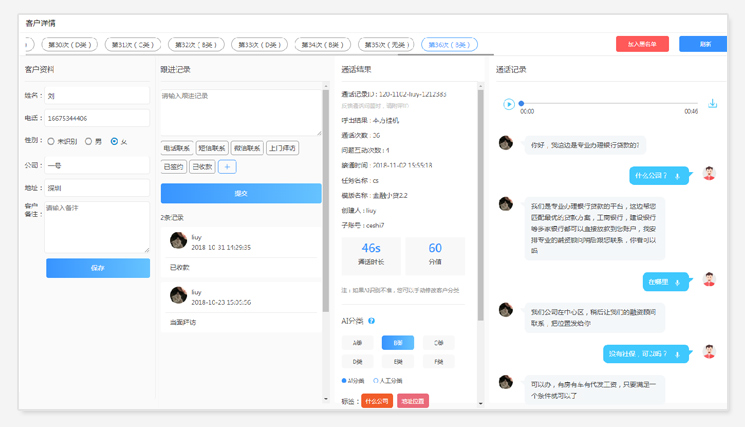Click the bot avatar beside the greeting message
Screen dimensions: 745x427
click(506, 142)
